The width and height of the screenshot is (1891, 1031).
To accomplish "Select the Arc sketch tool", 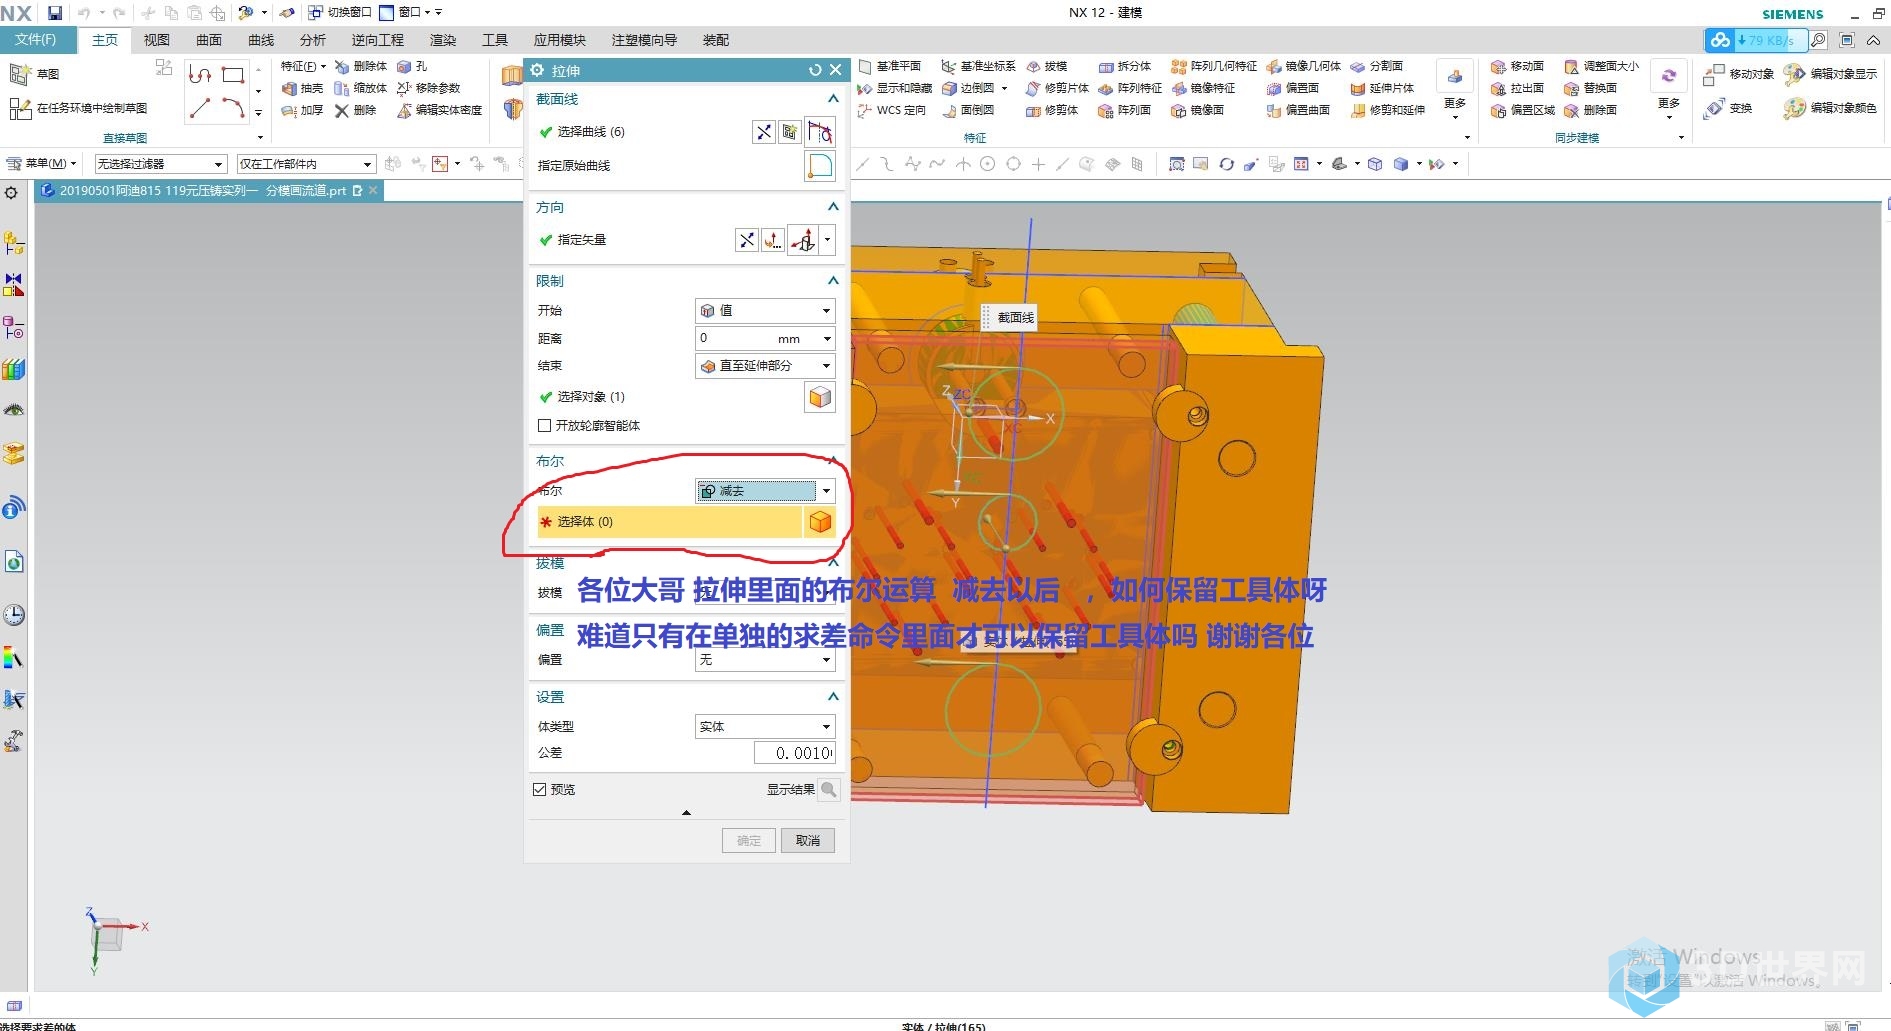I will [x=233, y=108].
